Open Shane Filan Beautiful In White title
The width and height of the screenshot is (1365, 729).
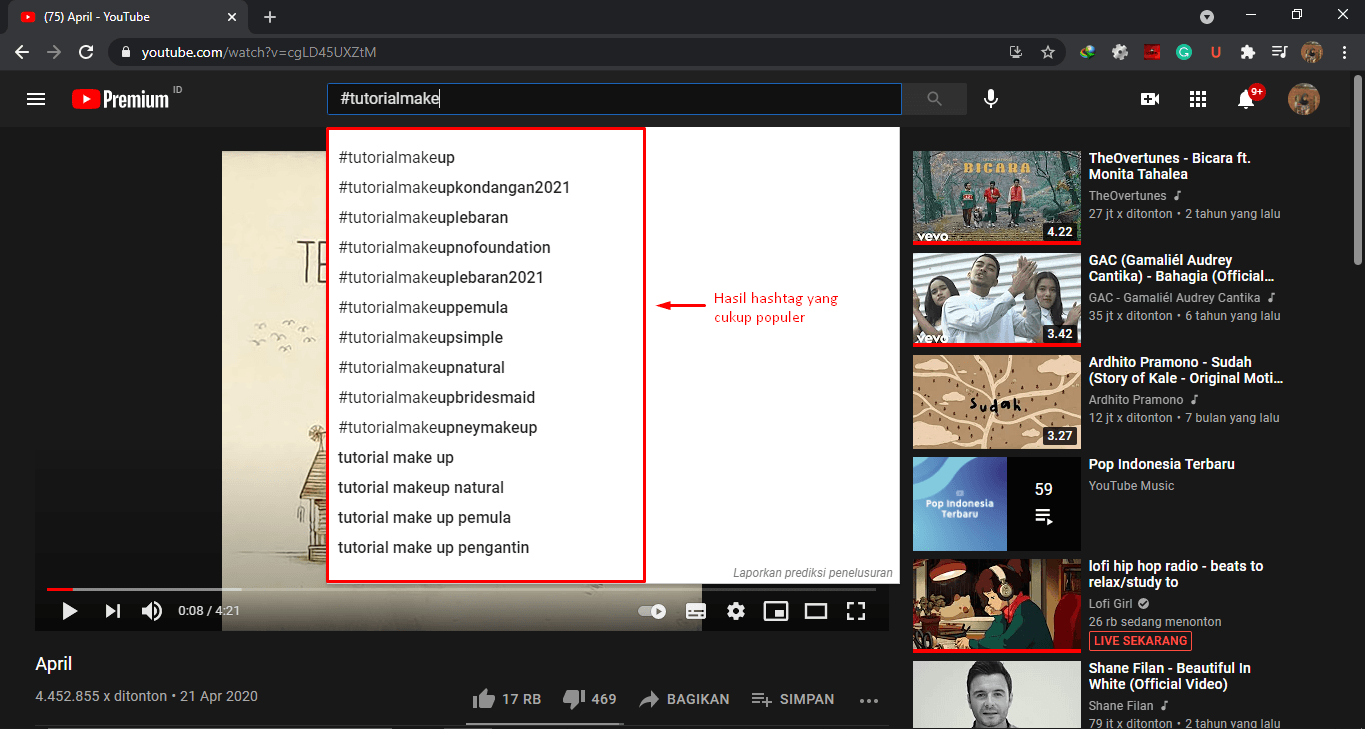(x=1170, y=676)
